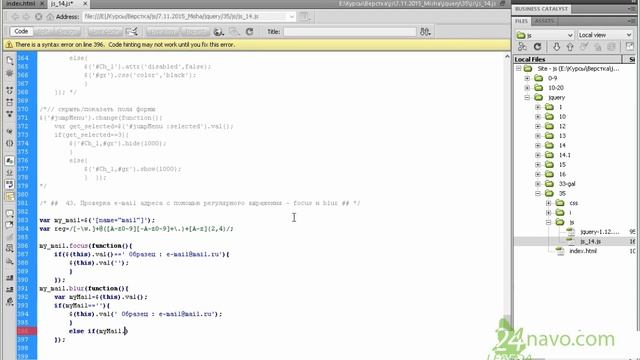
Task: Switch to the Files panel tab
Action: pyautogui.click(x=521, y=21)
